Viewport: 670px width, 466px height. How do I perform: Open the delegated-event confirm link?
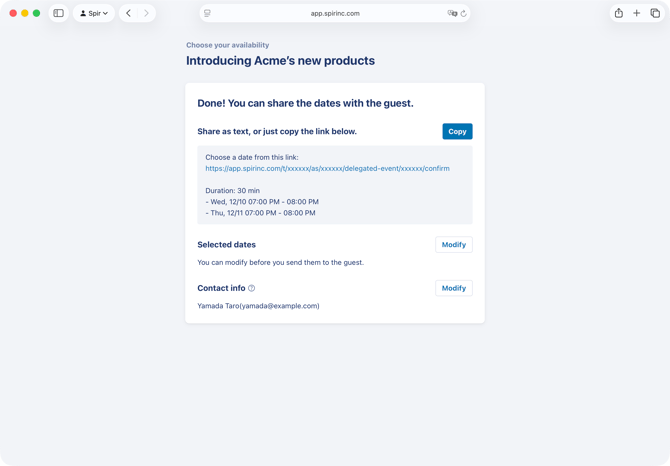point(327,168)
